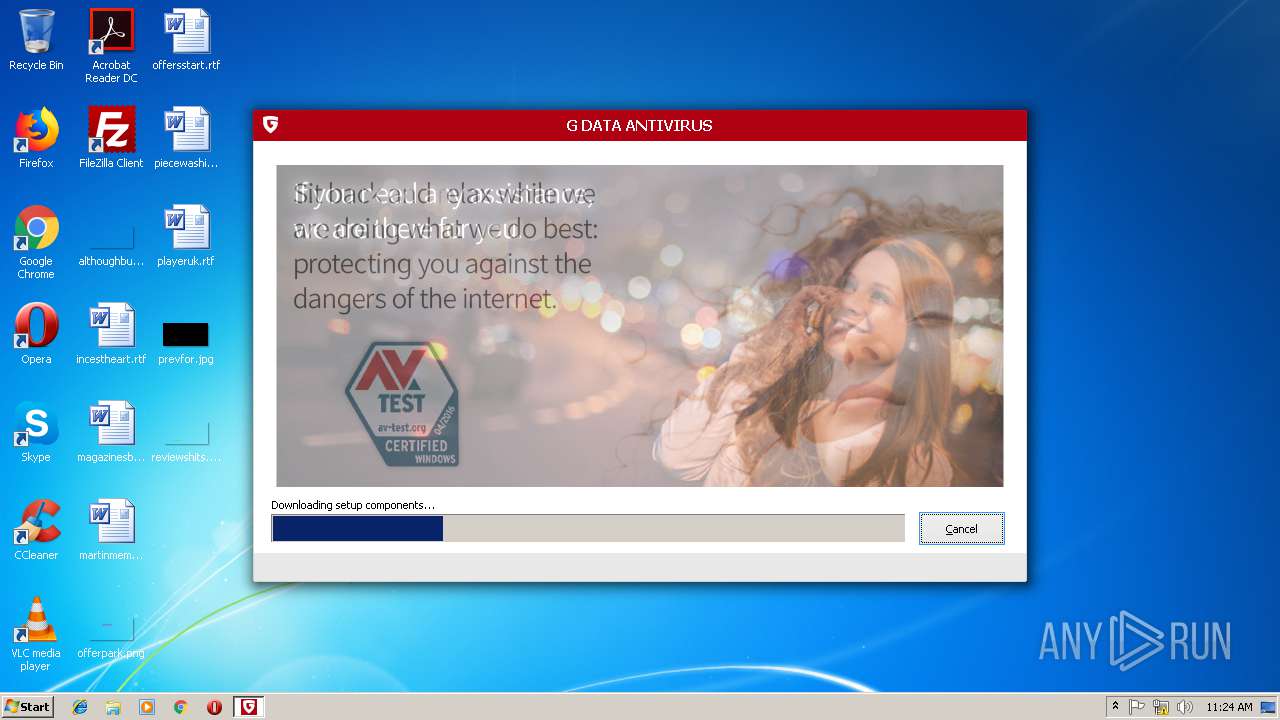Select the prevfor.jpg image file

point(186,343)
